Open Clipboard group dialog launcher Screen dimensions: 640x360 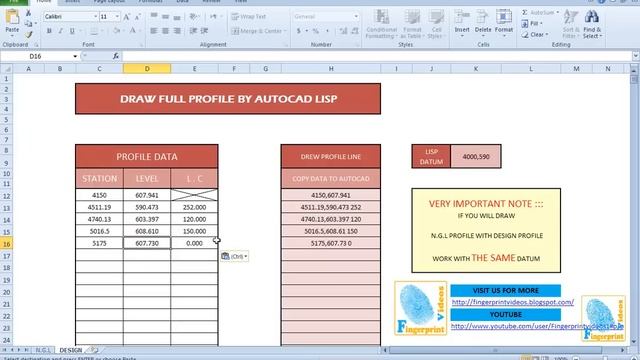(36, 45)
